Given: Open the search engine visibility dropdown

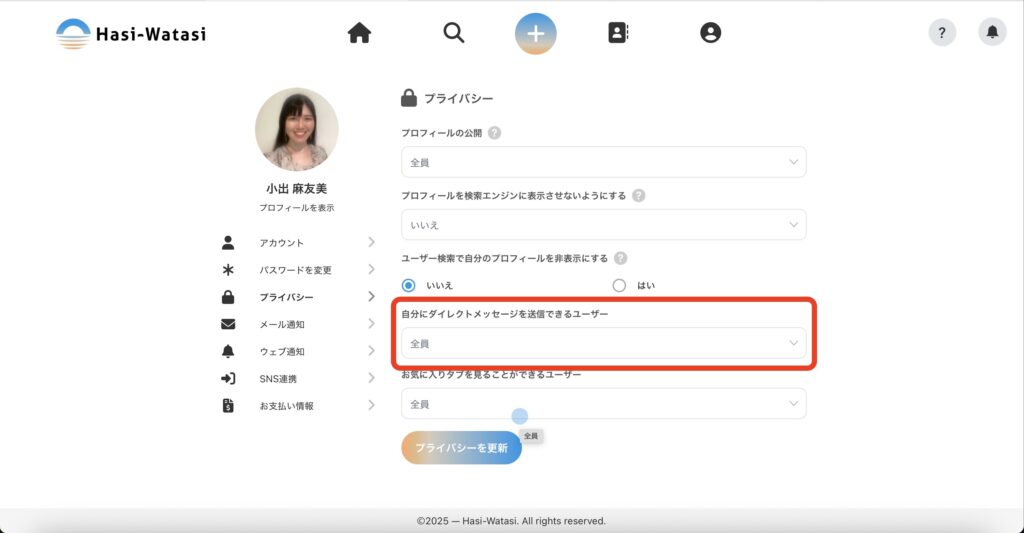Looking at the screenshot, I should (x=603, y=225).
